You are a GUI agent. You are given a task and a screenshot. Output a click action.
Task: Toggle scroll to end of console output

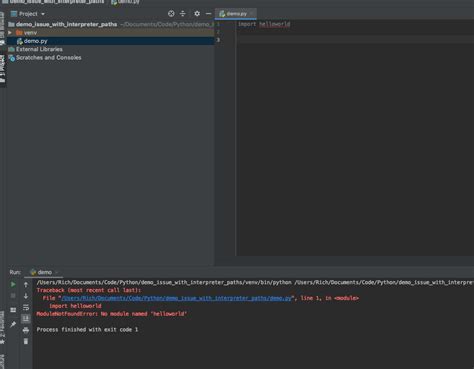click(x=26, y=319)
